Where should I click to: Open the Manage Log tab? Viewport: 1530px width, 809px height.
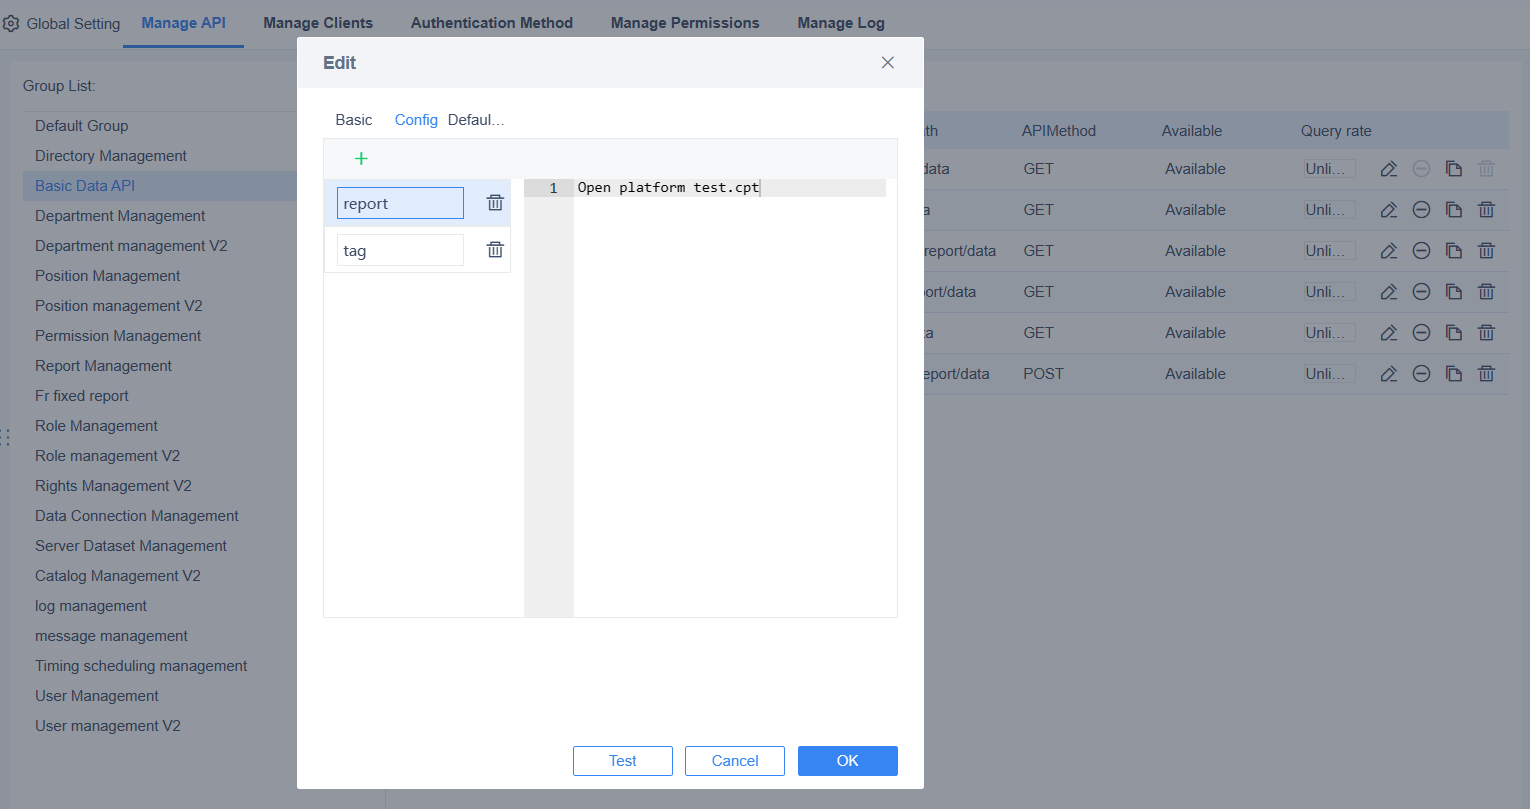[840, 22]
